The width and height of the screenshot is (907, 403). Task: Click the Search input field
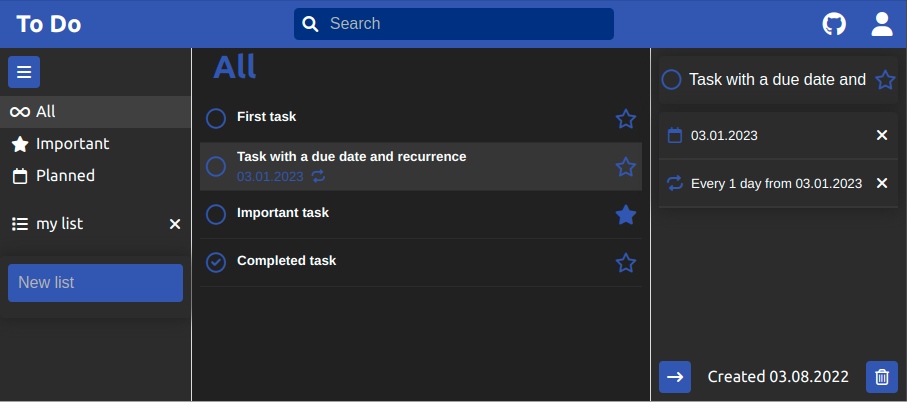click(465, 24)
